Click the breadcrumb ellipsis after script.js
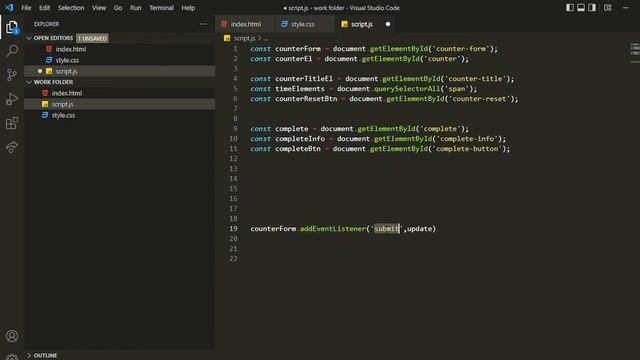The image size is (640, 360). click(x=266, y=38)
